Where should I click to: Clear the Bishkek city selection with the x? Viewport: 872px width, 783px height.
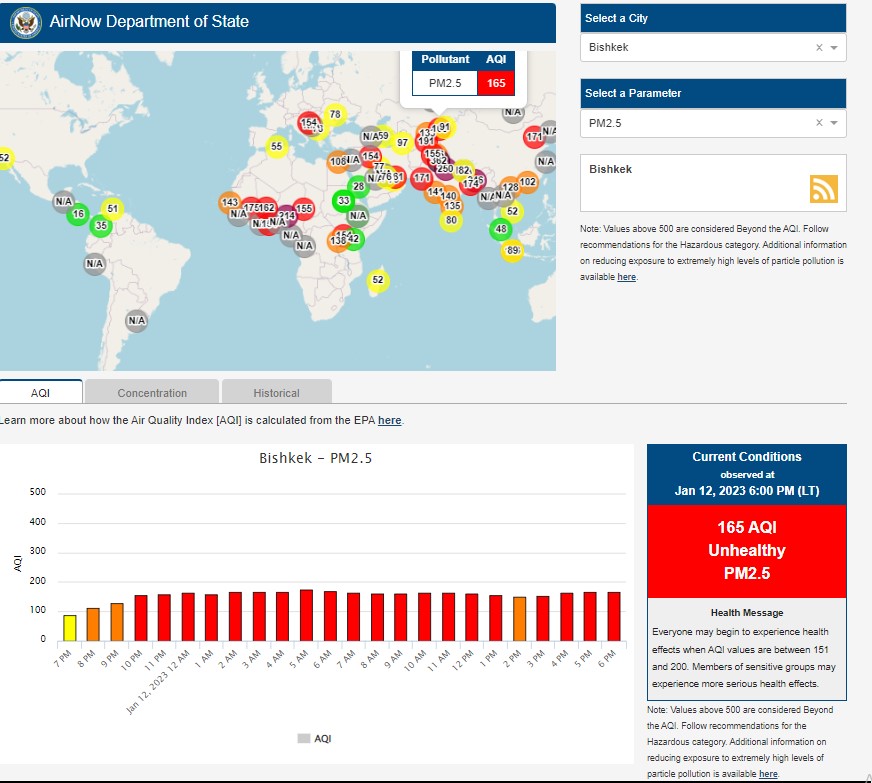[819, 48]
